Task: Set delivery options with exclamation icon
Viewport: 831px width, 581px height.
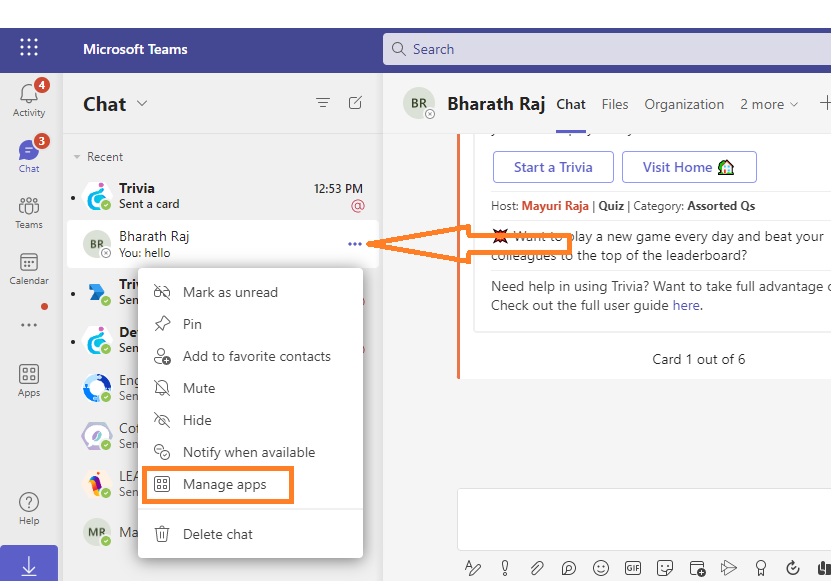Action: pos(505,568)
